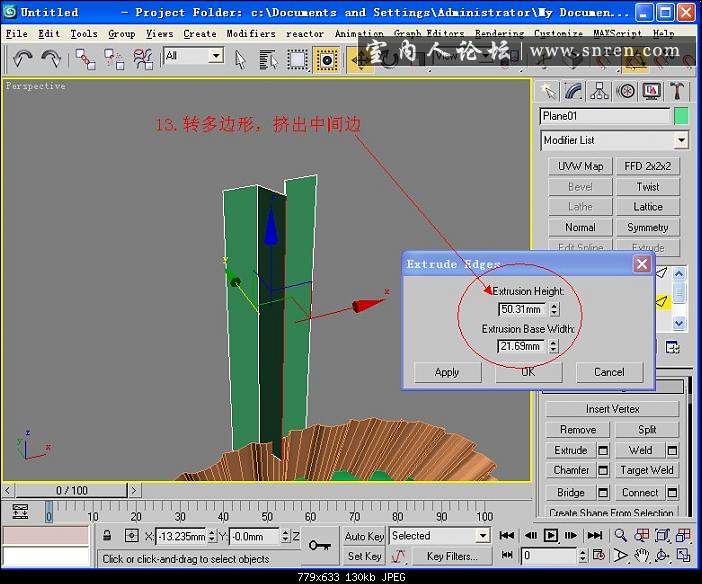This screenshot has width=702, height=584.
Task: Click the Undo arrow in main toolbar
Action: (x=23, y=59)
